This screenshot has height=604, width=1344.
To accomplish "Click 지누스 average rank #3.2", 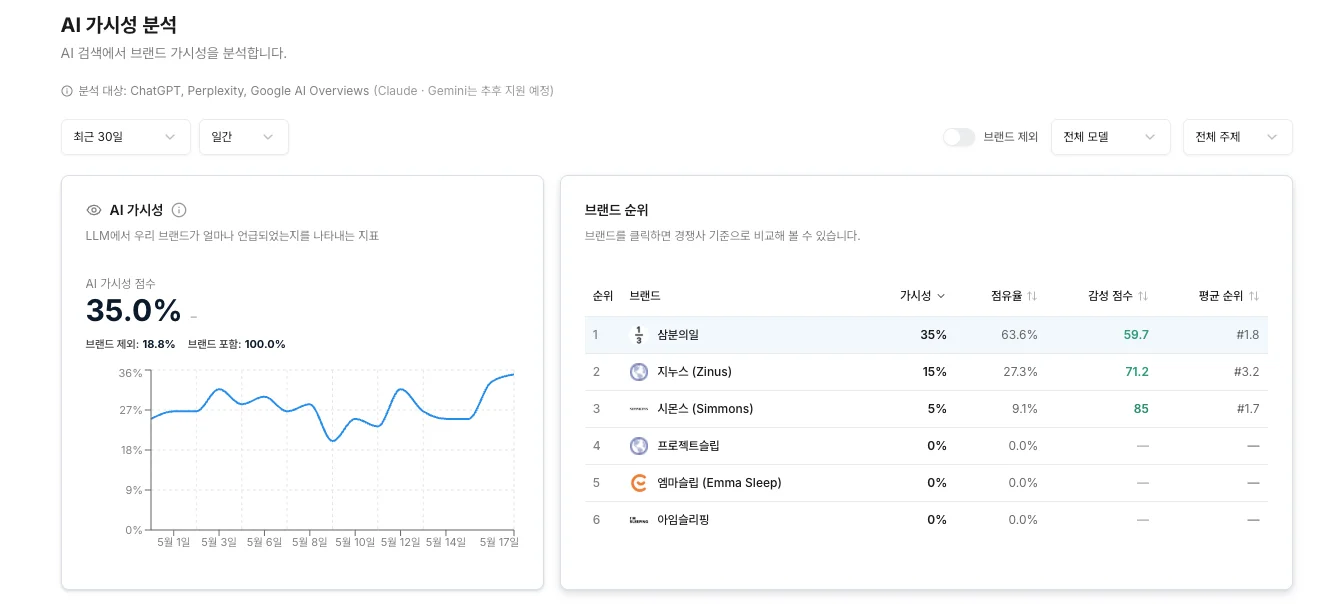I will pos(1247,372).
